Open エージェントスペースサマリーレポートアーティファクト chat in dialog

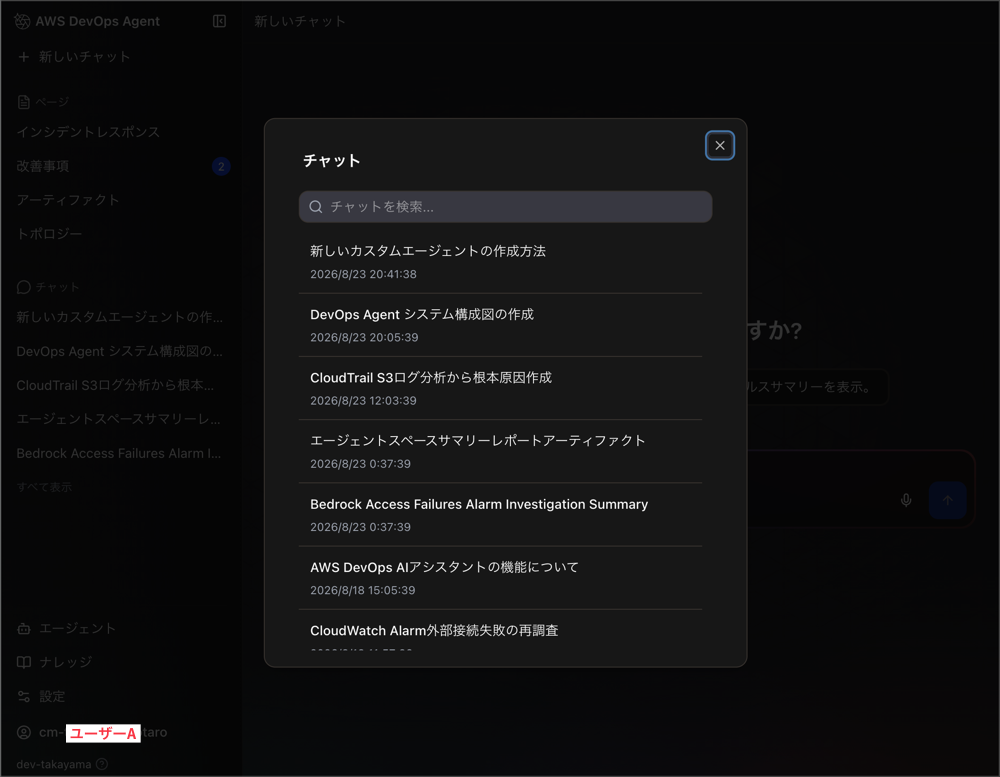500,452
